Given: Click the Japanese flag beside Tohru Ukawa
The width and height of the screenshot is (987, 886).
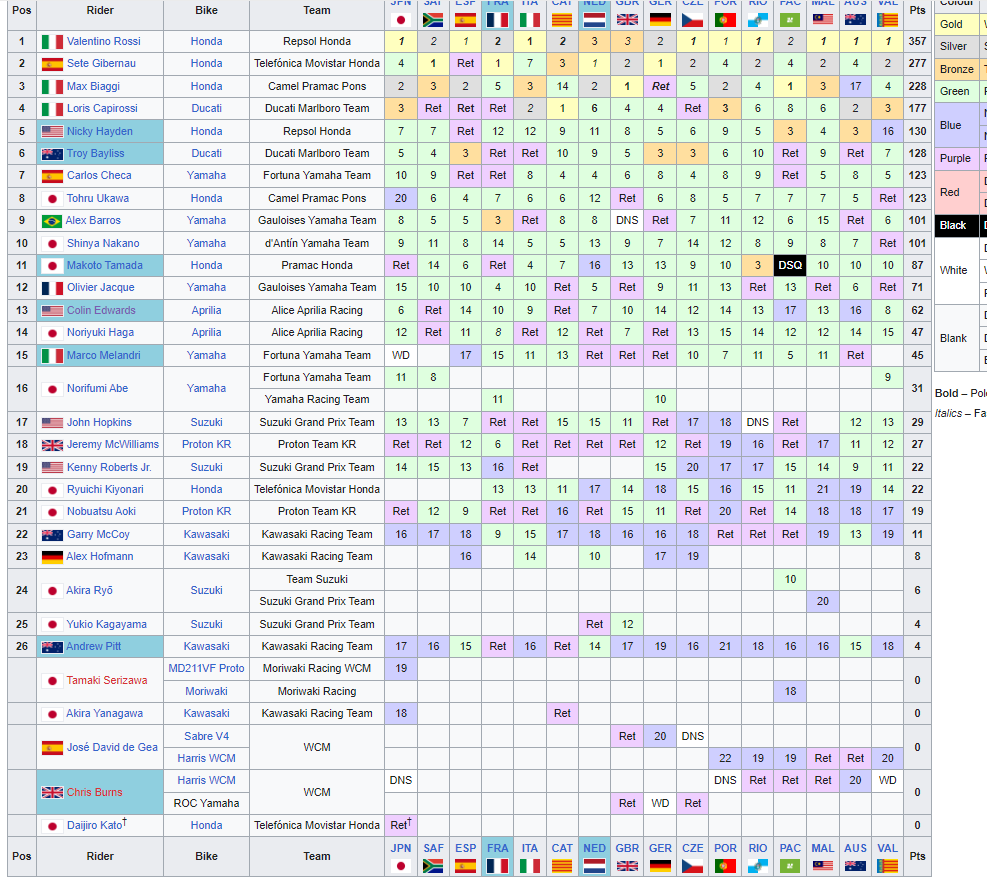Looking at the screenshot, I should pyautogui.click(x=52, y=199).
